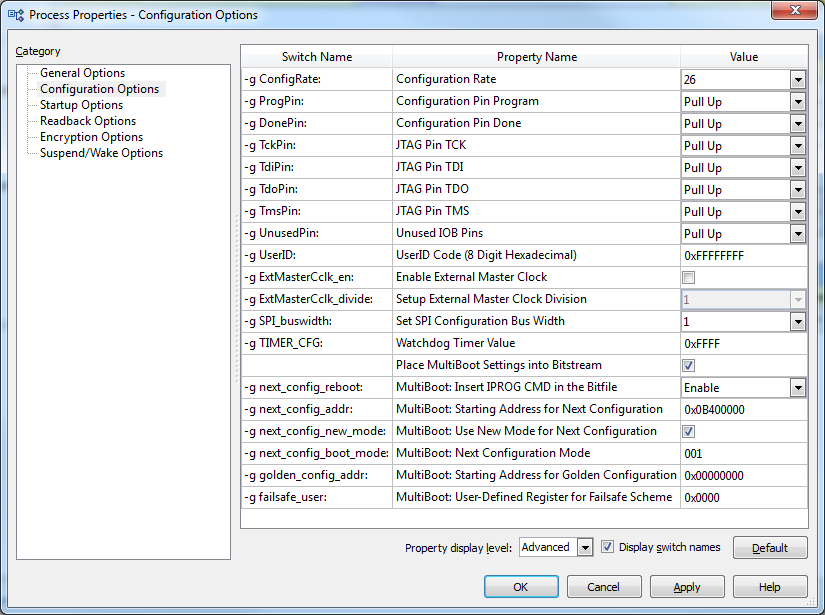The width and height of the screenshot is (825, 615).
Task: Open Startup Options category
Action: pos(82,105)
